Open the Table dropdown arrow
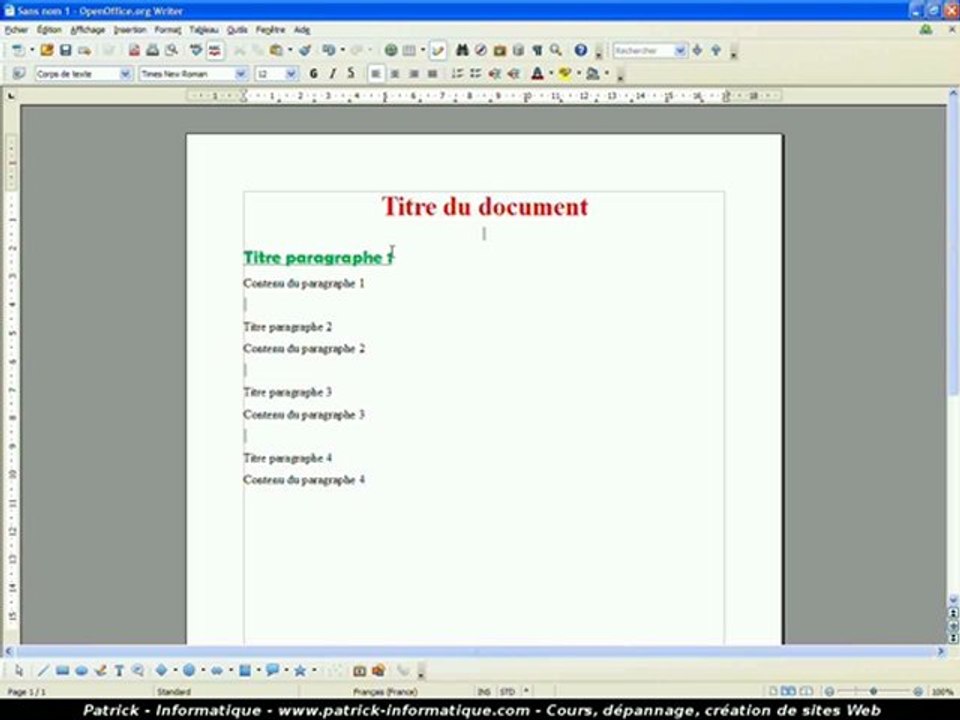Viewport: 960px width, 720px height. point(423,50)
